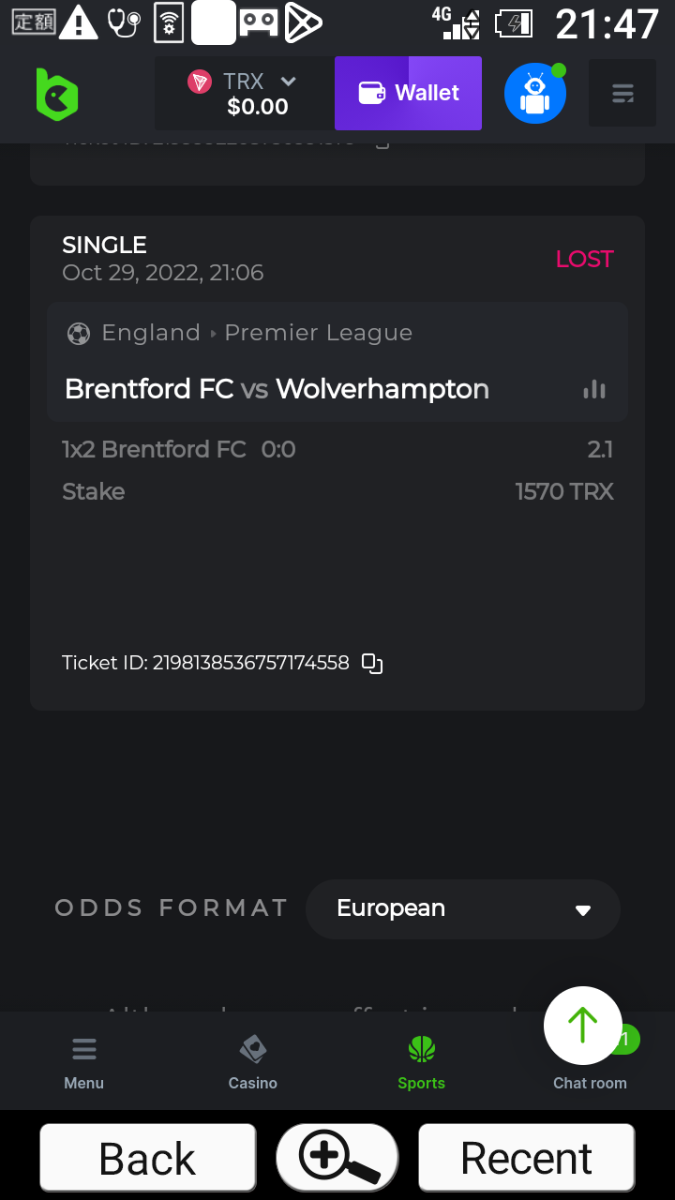Screen dimensions: 675x1200
Task: Switch to the Casino tab
Action: (253, 1062)
